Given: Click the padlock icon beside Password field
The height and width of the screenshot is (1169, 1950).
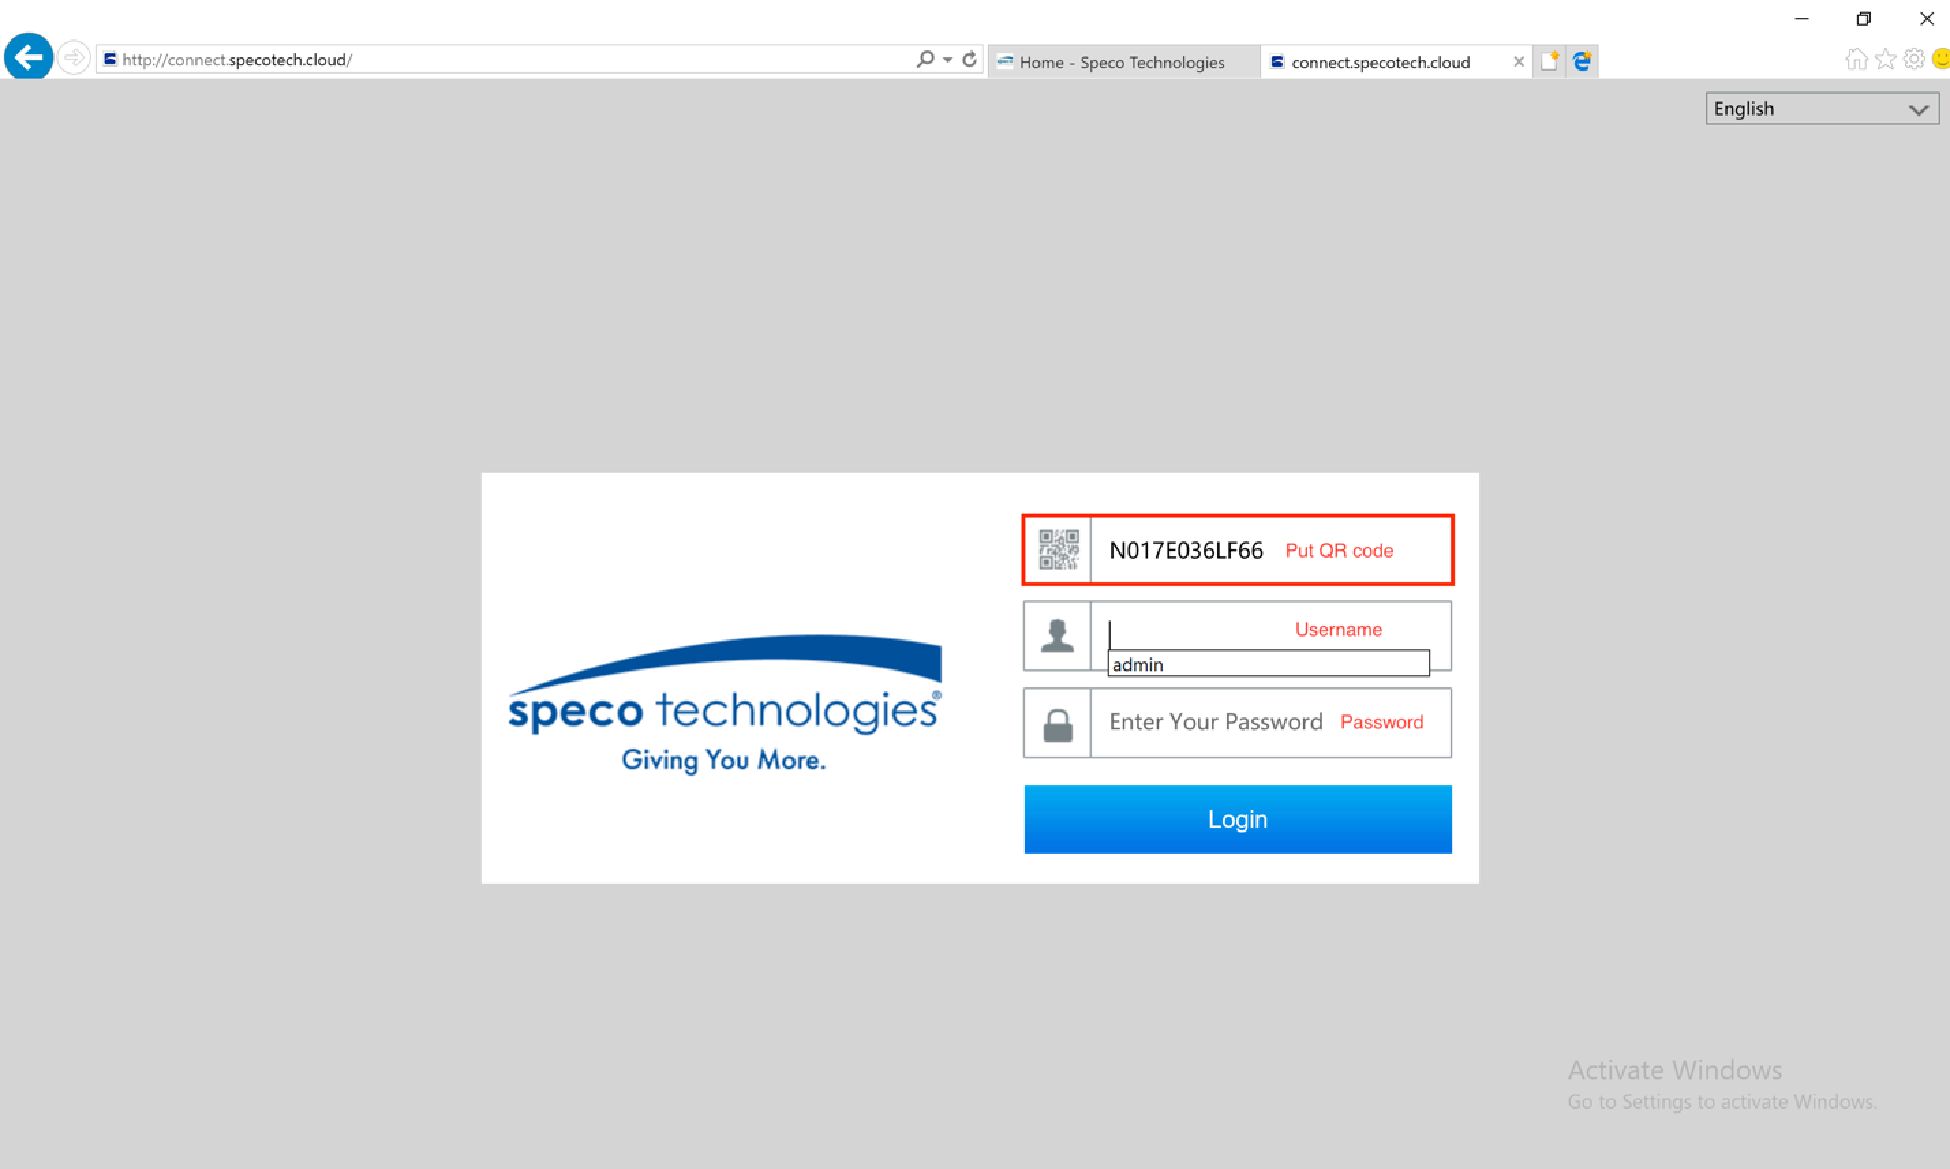Looking at the screenshot, I should pos(1058,724).
